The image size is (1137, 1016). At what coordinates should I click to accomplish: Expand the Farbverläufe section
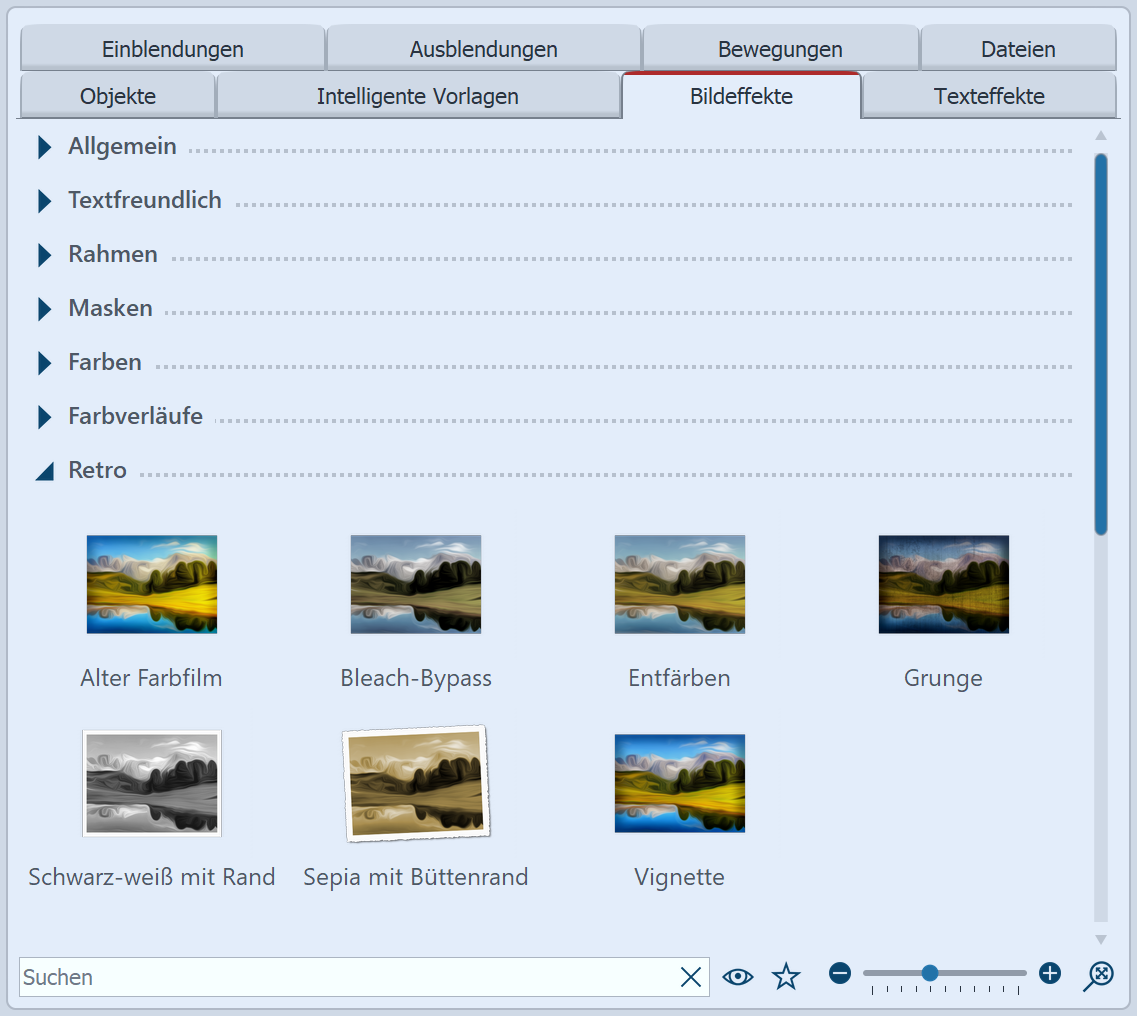click(43, 416)
